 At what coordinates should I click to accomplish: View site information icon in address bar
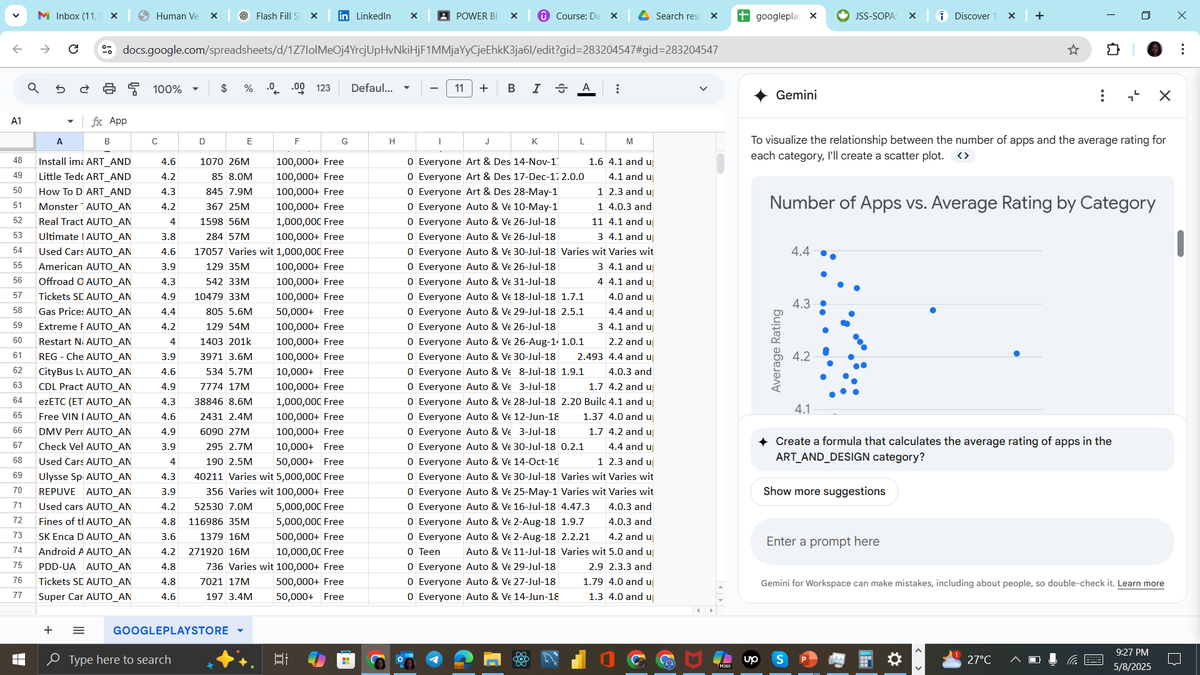tap(106, 49)
